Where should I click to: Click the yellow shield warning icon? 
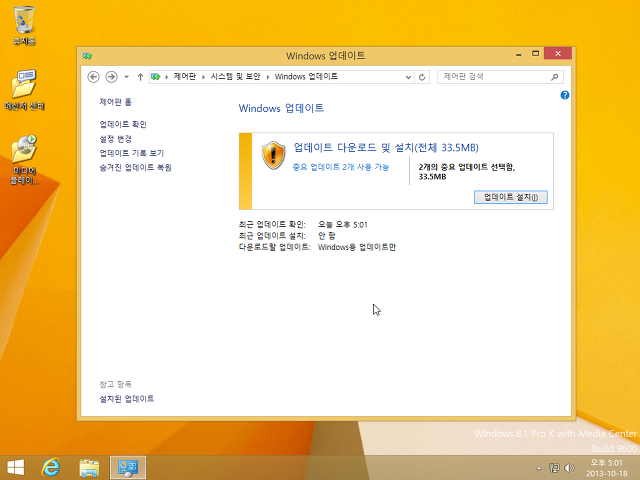click(x=273, y=156)
